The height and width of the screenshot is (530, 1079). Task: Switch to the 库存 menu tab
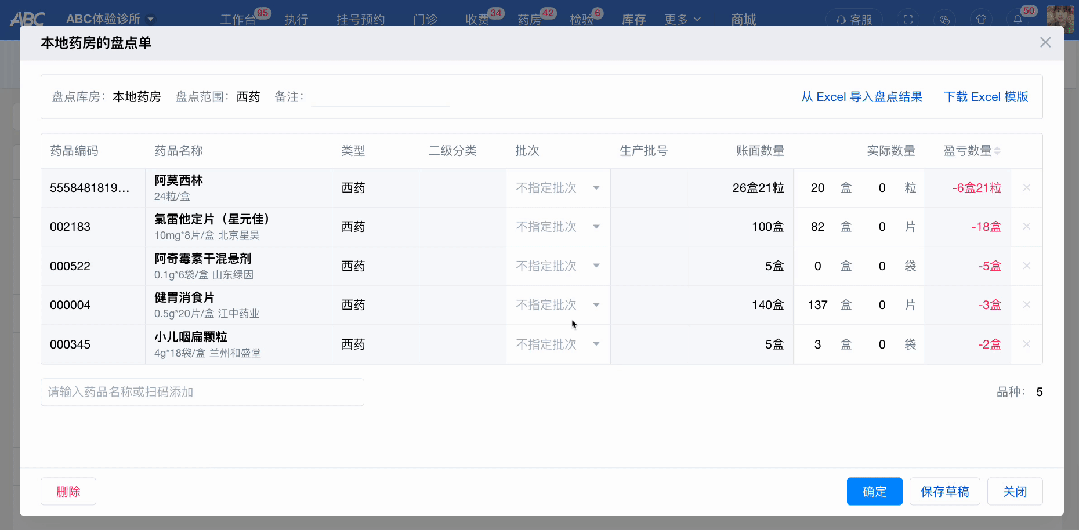pyautogui.click(x=633, y=19)
